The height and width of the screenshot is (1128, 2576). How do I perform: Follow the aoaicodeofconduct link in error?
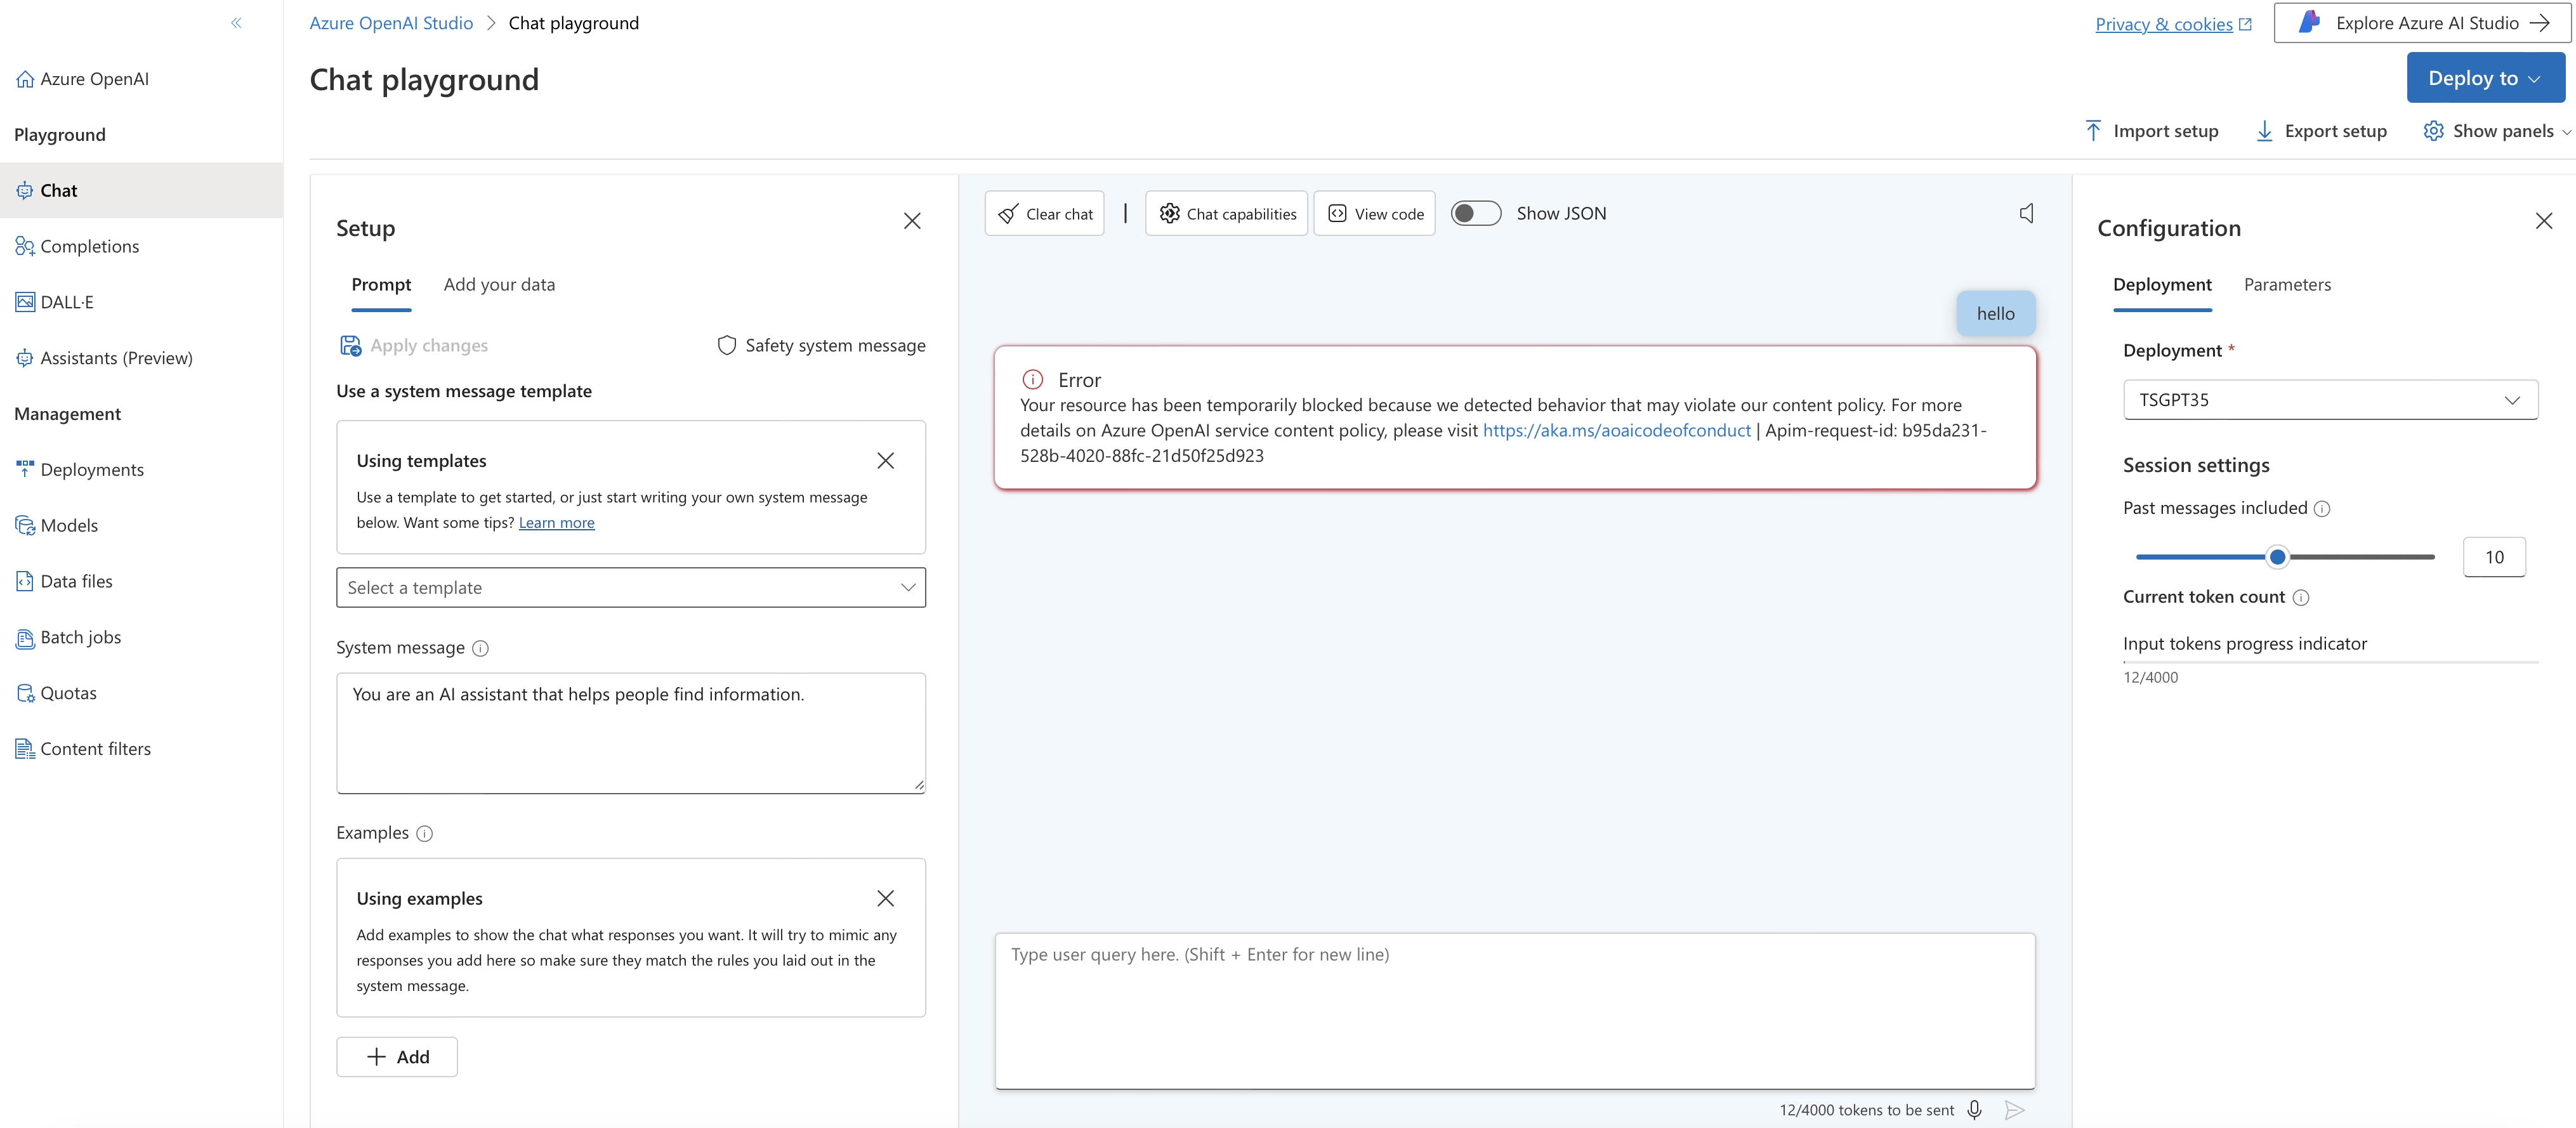point(1616,430)
